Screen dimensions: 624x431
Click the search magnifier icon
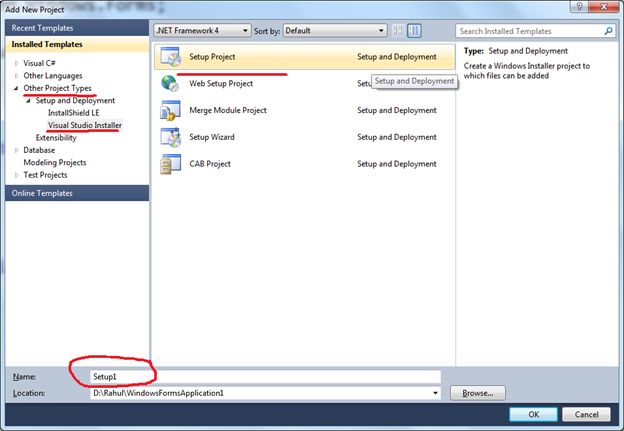point(608,31)
